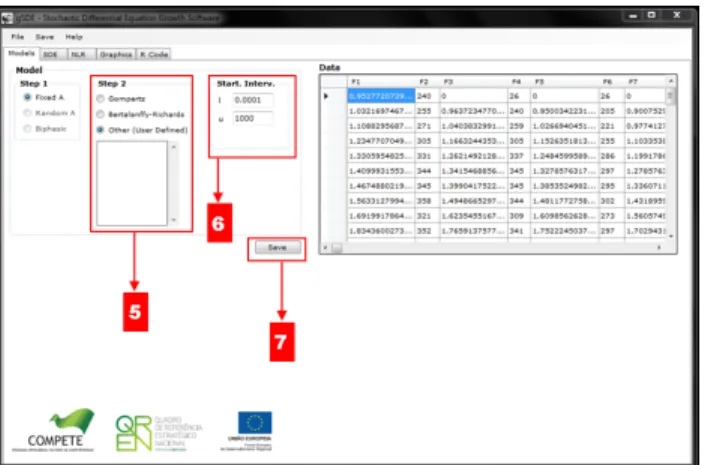The width and height of the screenshot is (705, 465).
Task: Click the F2 cell with value 271
Action: 427,126
